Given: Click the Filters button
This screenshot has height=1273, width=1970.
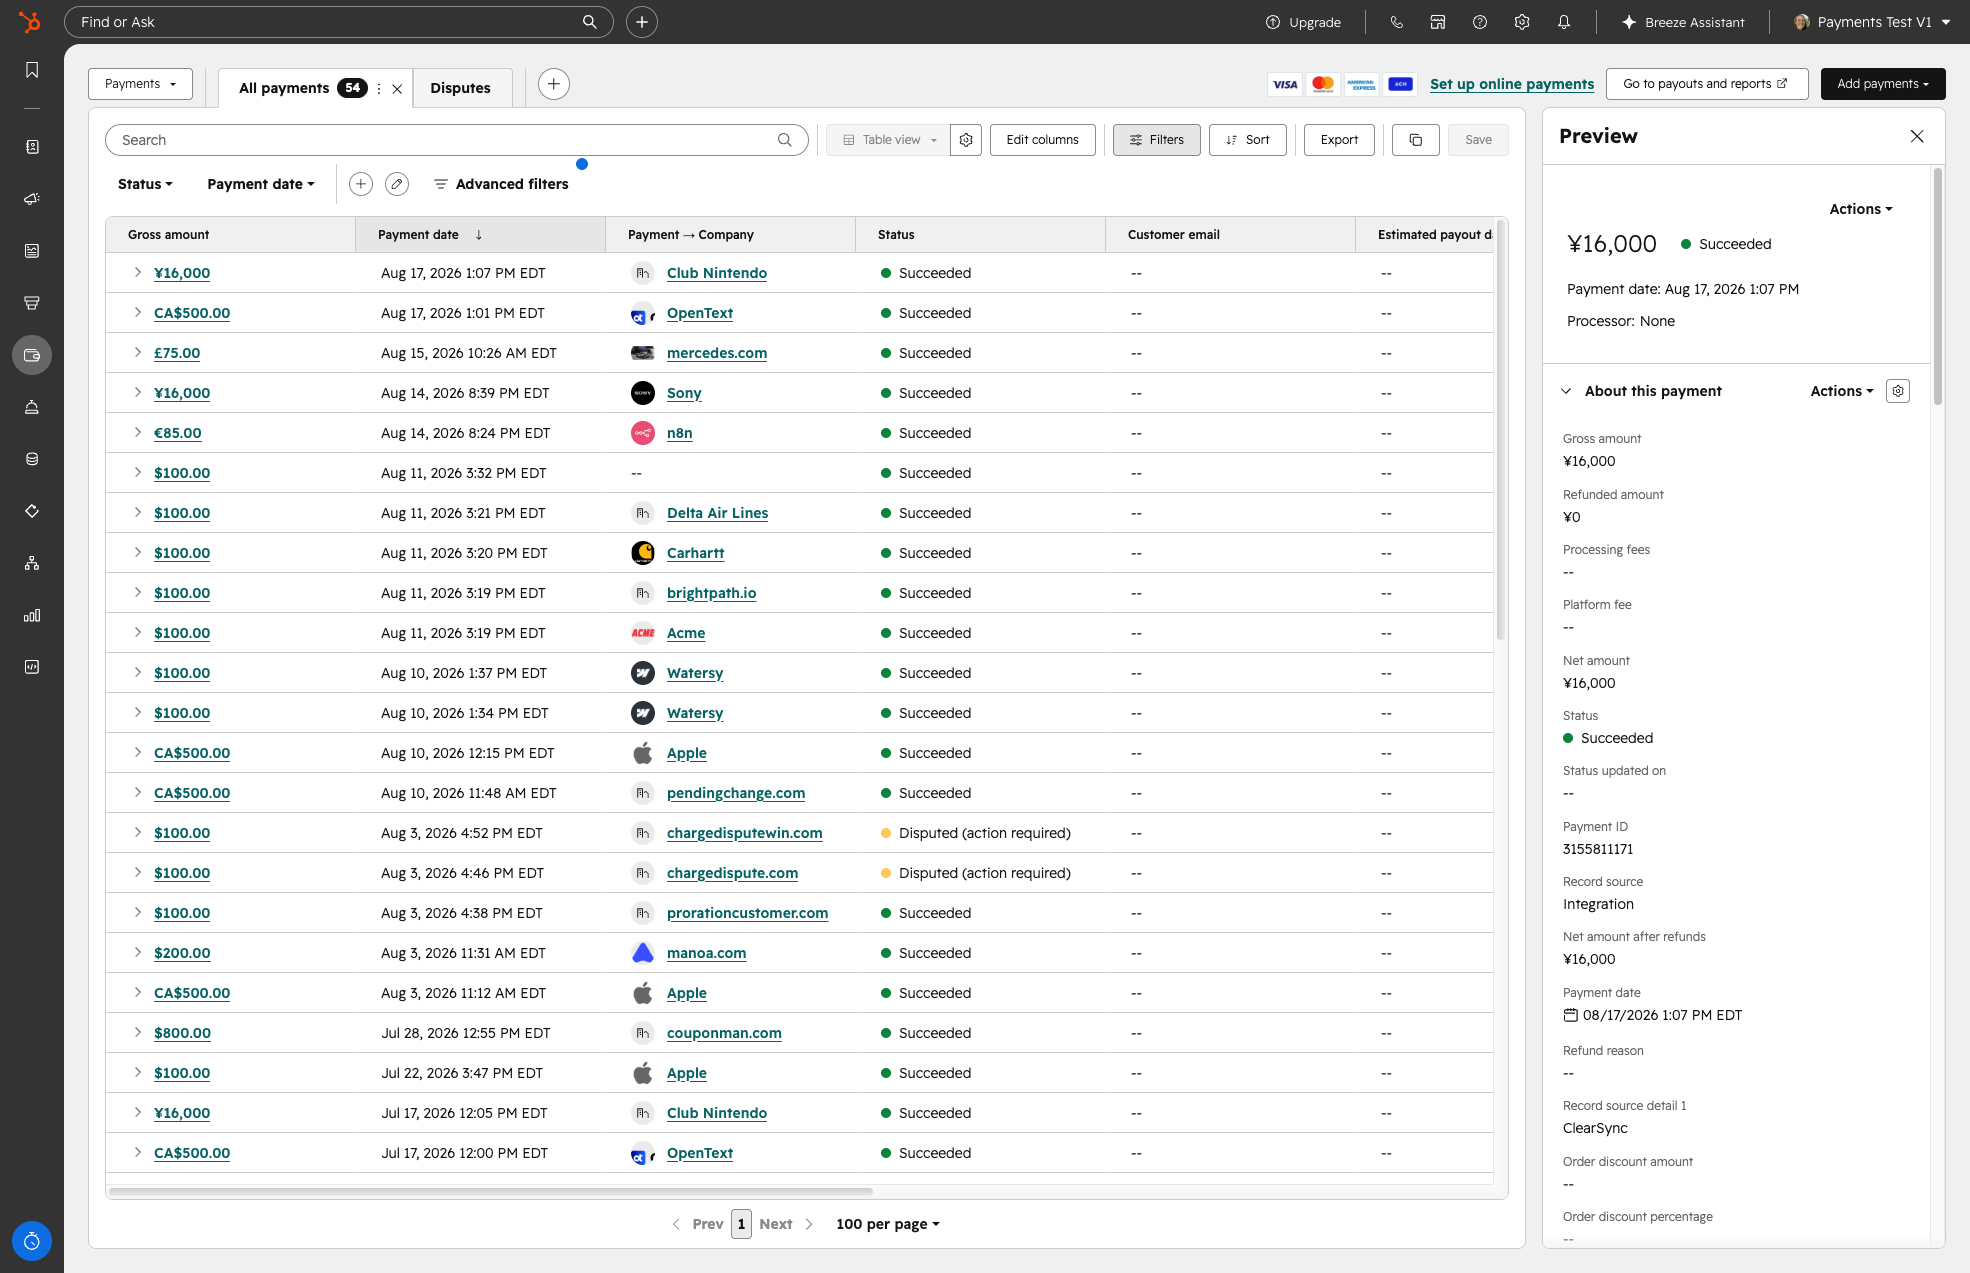Looking at the screenshot, I should point(1156,140).
